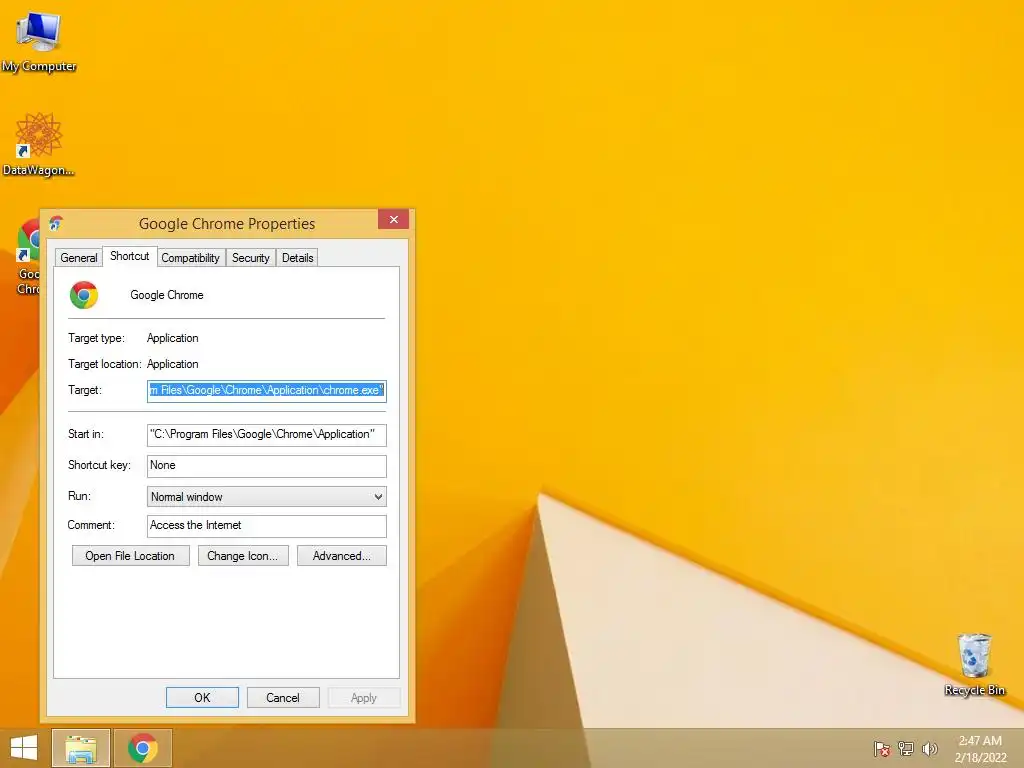
Task: Open the Compatibility tab
Action: pos(191,258)
